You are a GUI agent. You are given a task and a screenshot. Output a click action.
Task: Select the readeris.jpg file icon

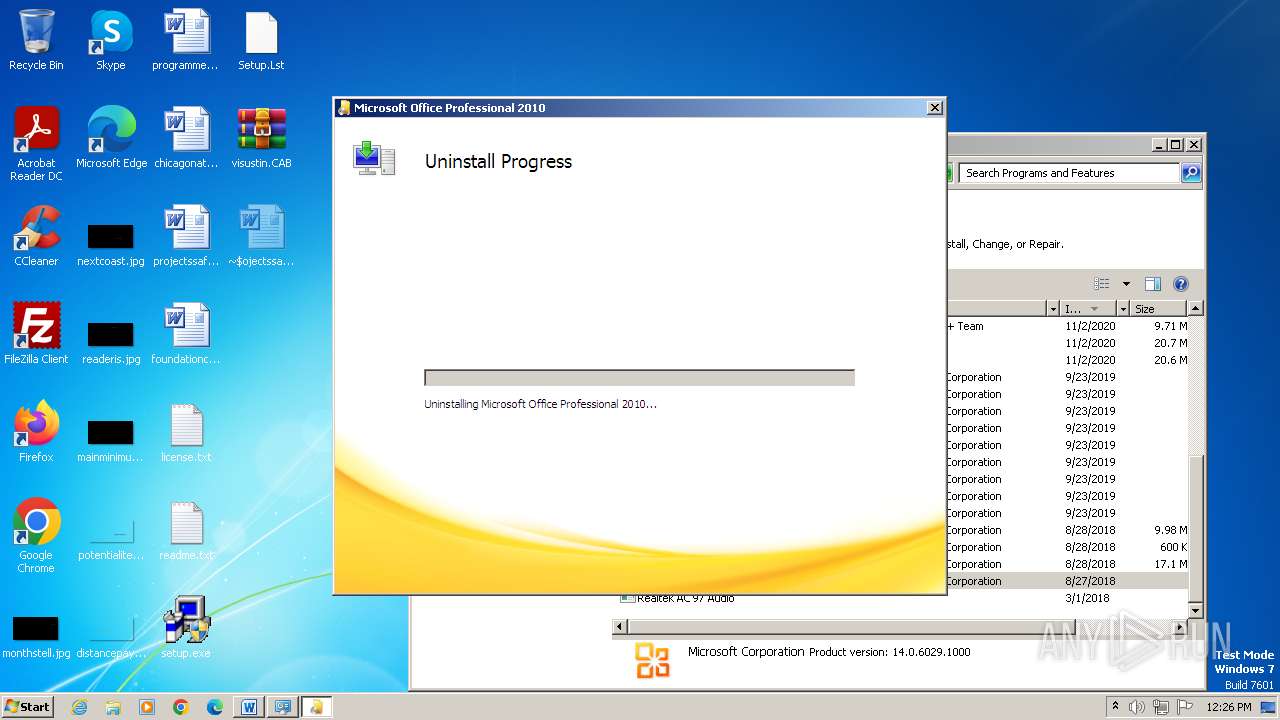pyautogui.click(x=110, y=340)
